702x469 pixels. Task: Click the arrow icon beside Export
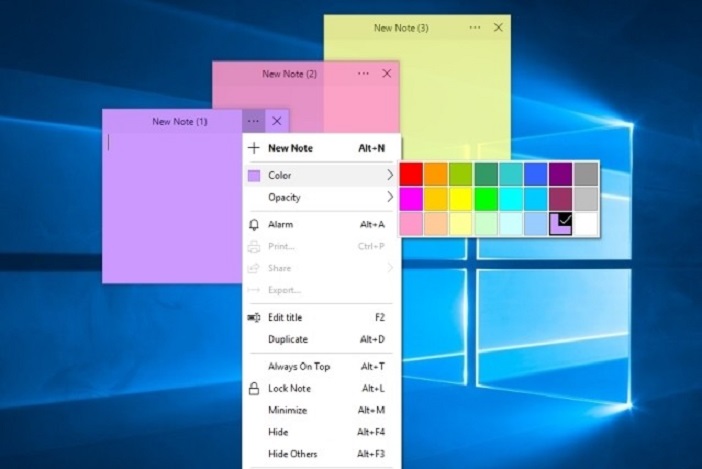(x=254, y=290)
